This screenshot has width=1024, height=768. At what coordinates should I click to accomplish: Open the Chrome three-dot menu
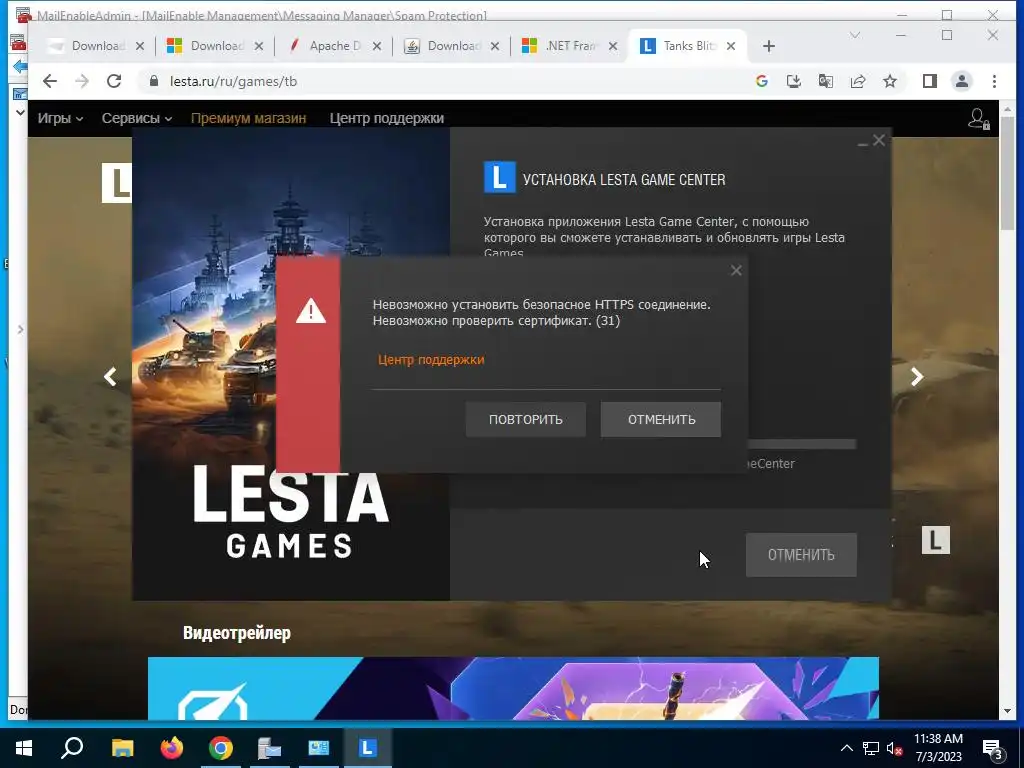[994, 81]
